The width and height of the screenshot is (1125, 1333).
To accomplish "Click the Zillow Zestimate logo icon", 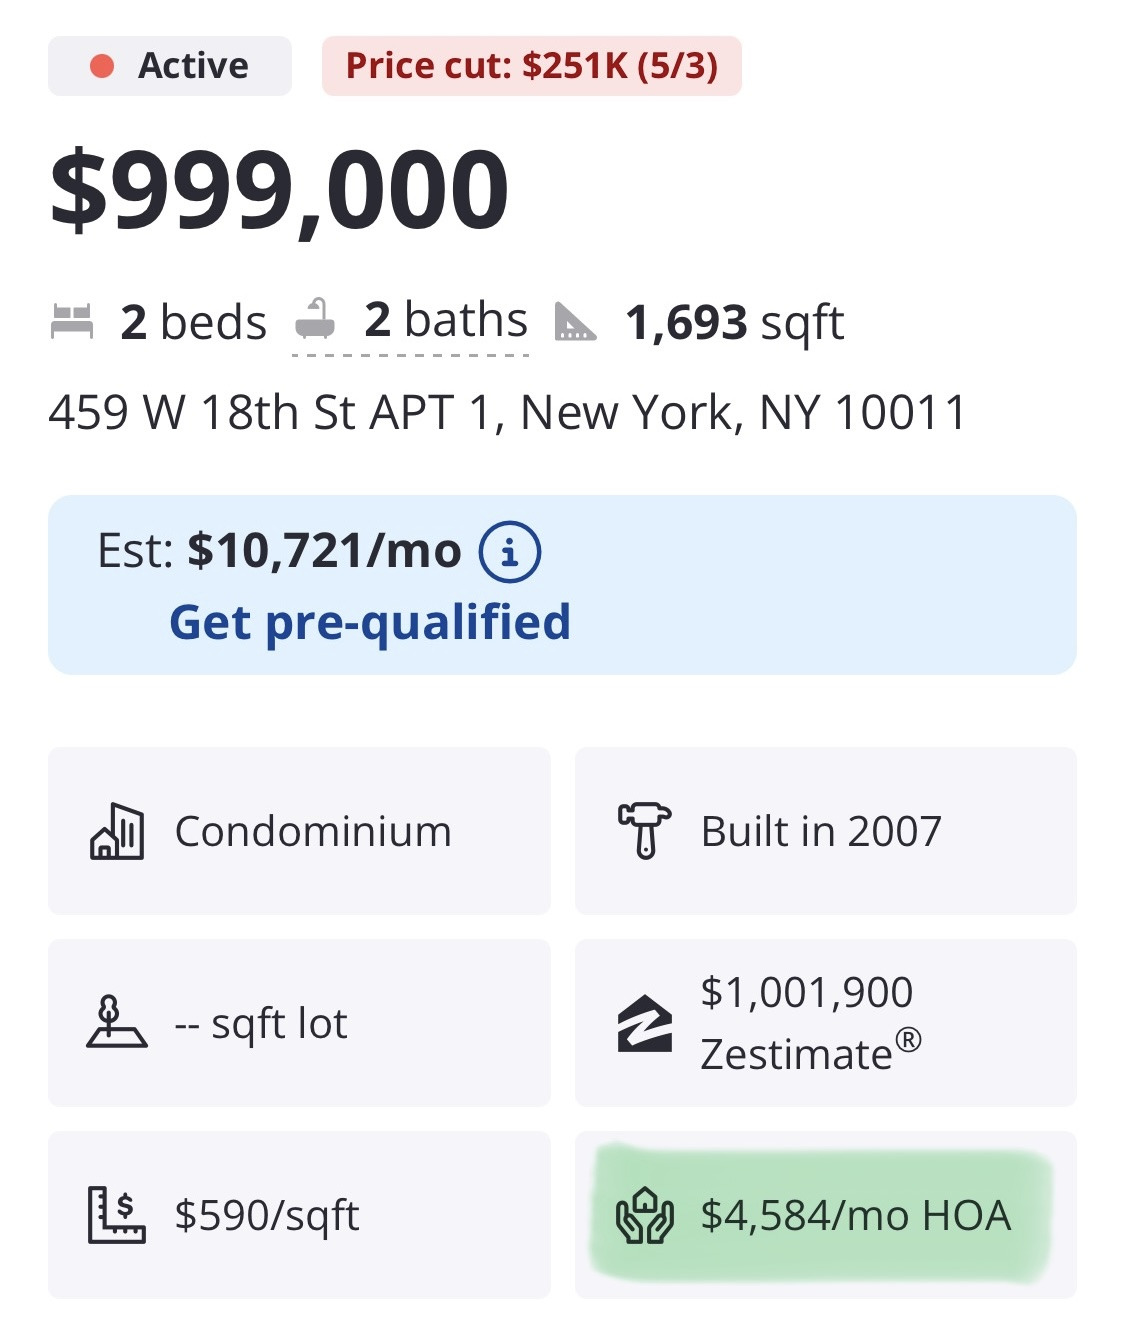I will pyautogui.click(x=644, y=1023).
